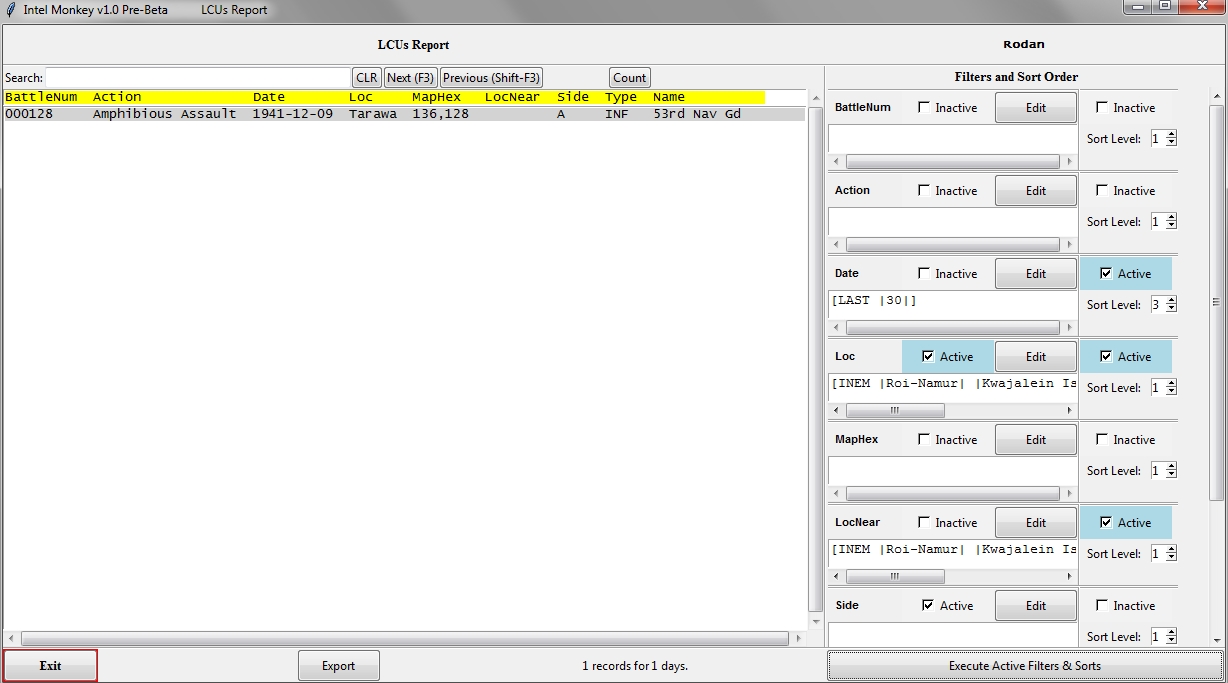Select the Amphibious Assault Tarawa row
Image resolution: width=1228 pixels, height=683 pixels.
point(404,114)
